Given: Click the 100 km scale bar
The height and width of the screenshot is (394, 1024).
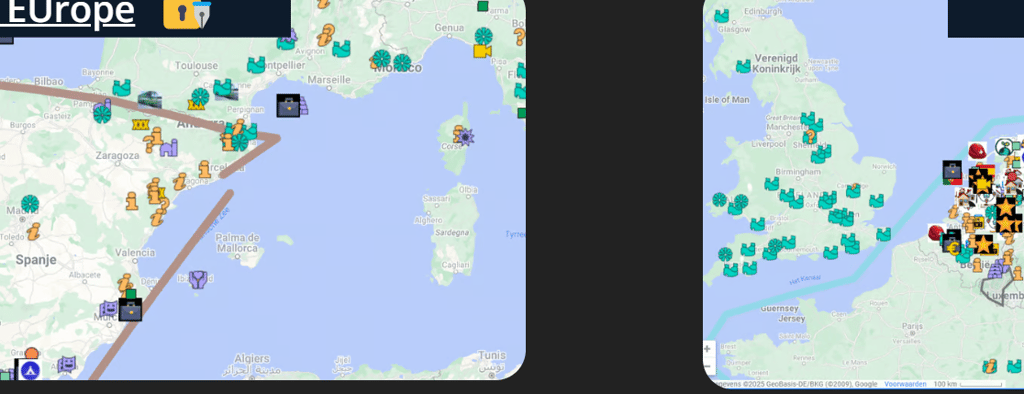Looking at the screenshot, I should pos(968,384).
